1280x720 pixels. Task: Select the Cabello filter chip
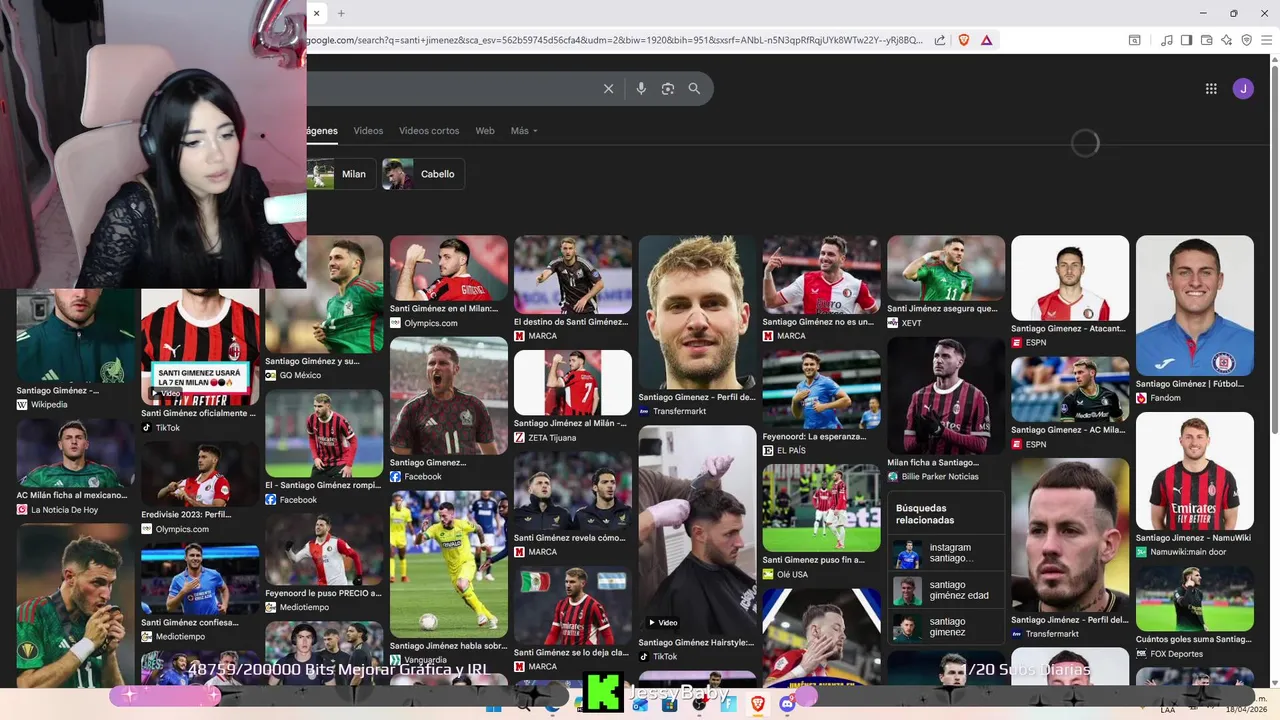[423, 174]
